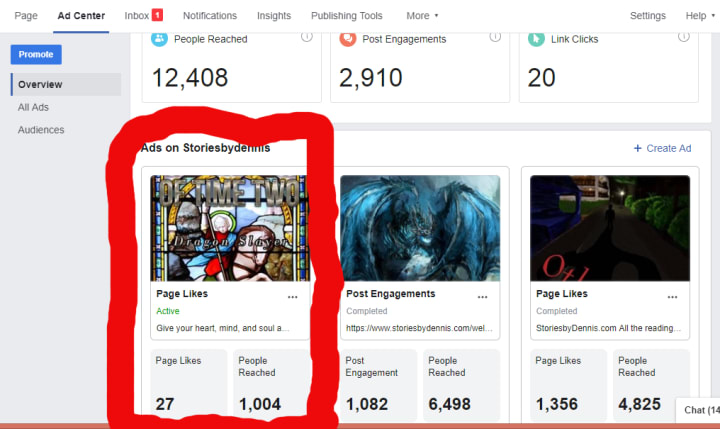Image resolution: width=720 pixels, height=429 pixels.
Task: Click the Link Clicks info icon
Action: 684,37
